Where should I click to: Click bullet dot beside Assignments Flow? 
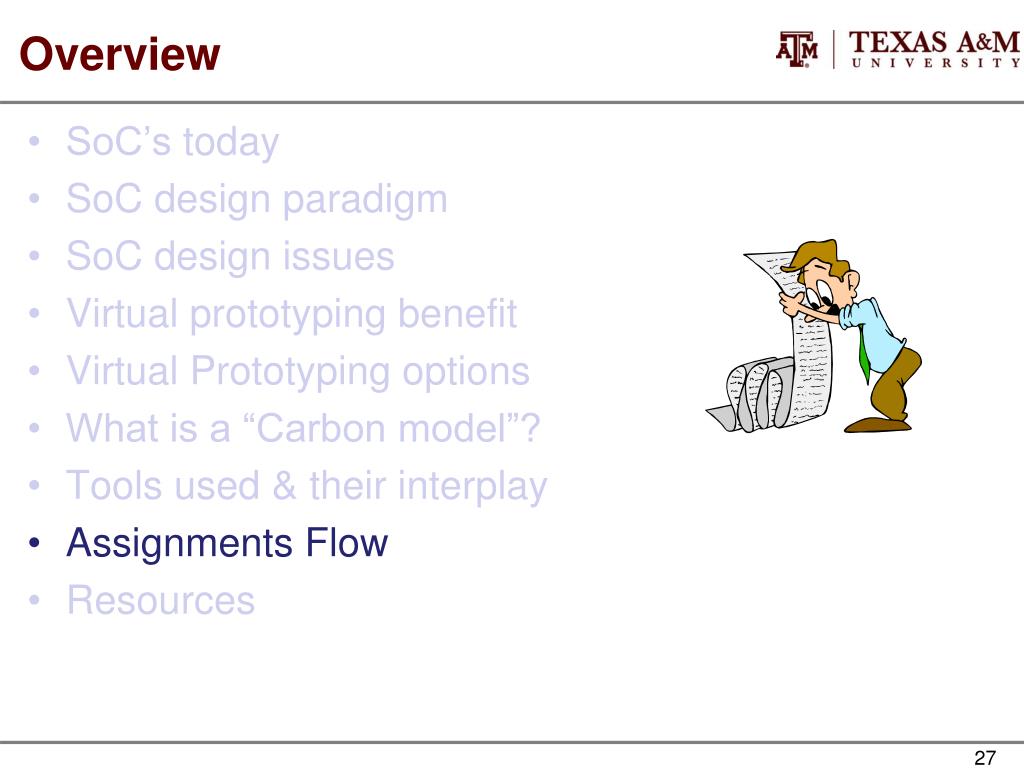[x=35, y=543]
